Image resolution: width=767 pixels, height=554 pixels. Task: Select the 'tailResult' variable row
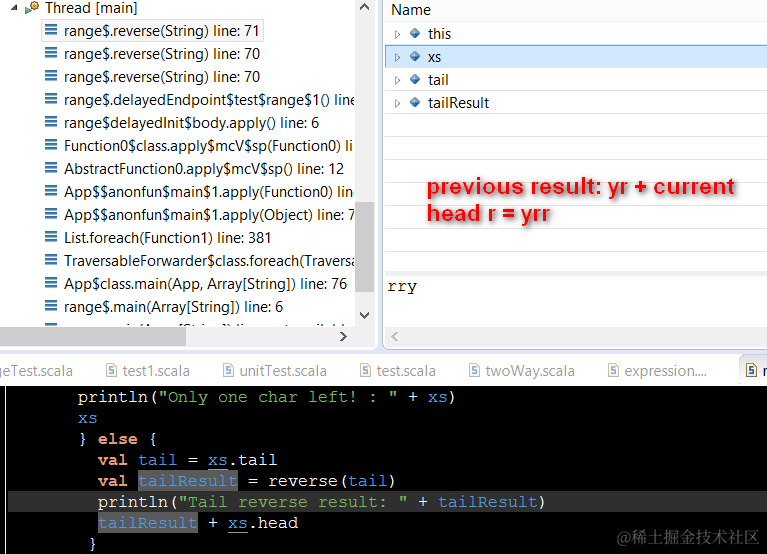pos(576,103)
